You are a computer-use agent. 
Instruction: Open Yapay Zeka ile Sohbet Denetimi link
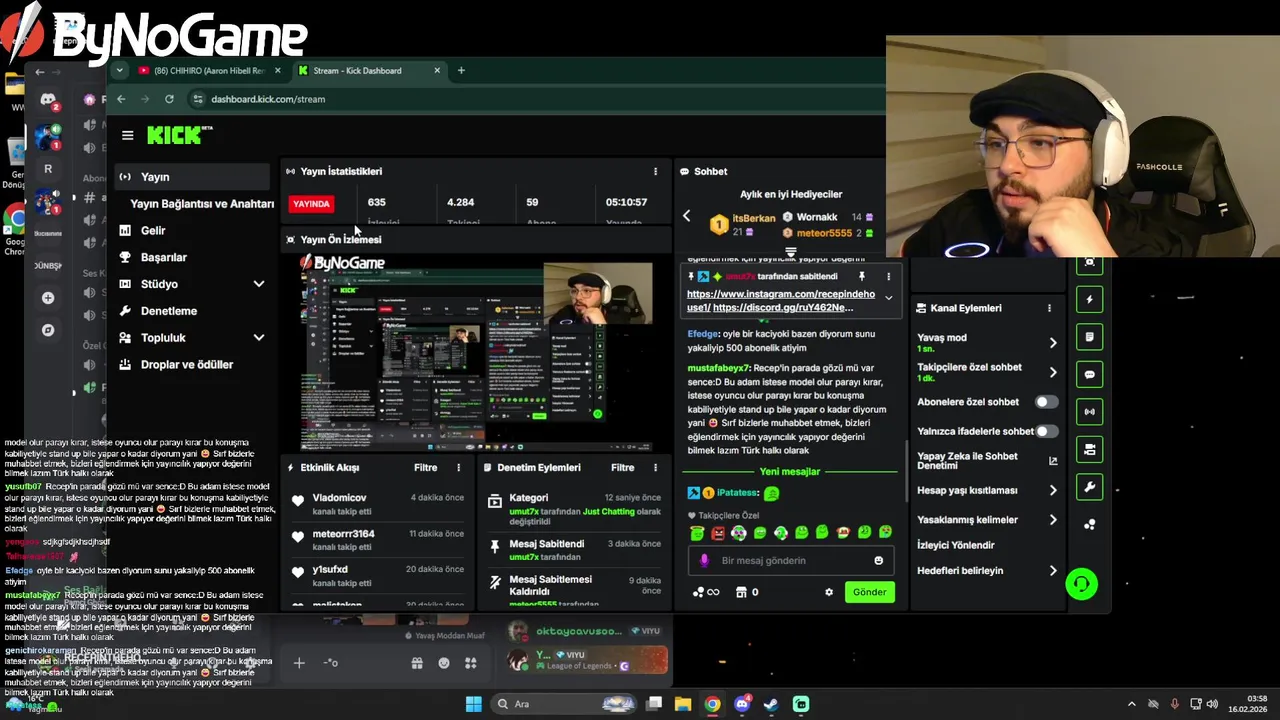(987, 461)
